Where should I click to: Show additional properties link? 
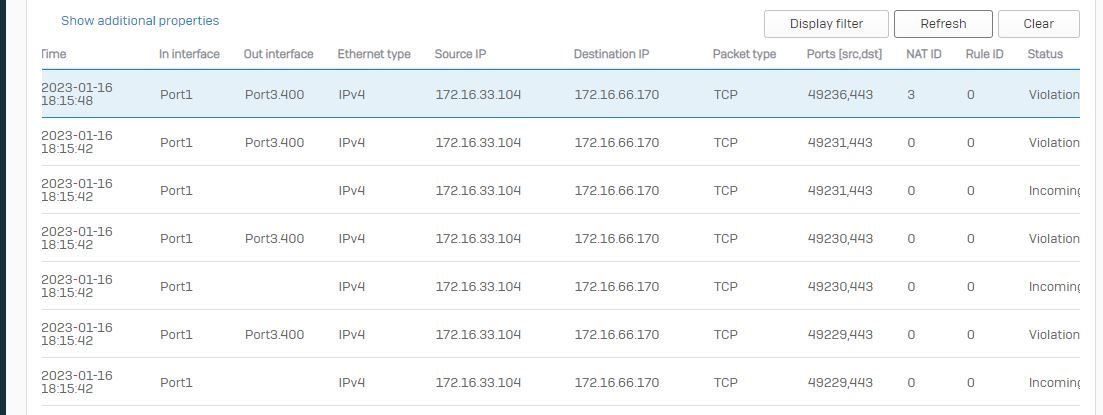140,21
